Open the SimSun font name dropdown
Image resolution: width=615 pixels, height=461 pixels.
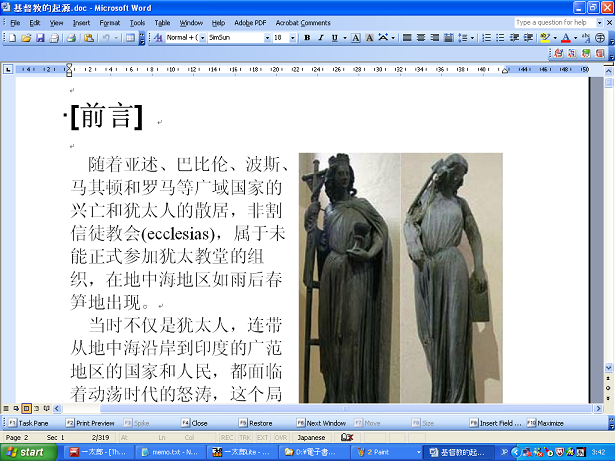click(264, 38)
